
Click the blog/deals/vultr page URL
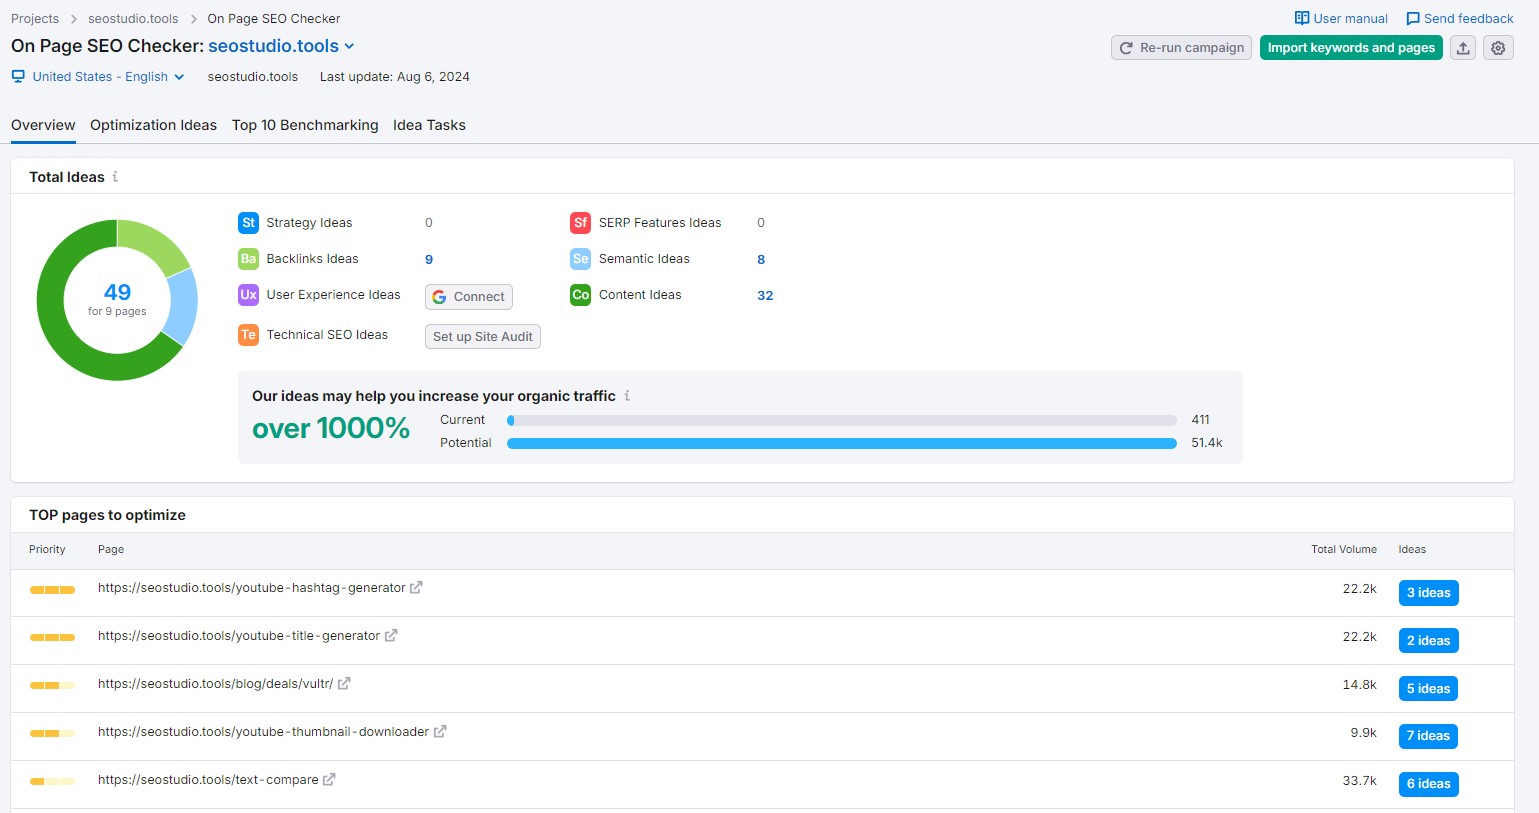(x=215, y=684)
